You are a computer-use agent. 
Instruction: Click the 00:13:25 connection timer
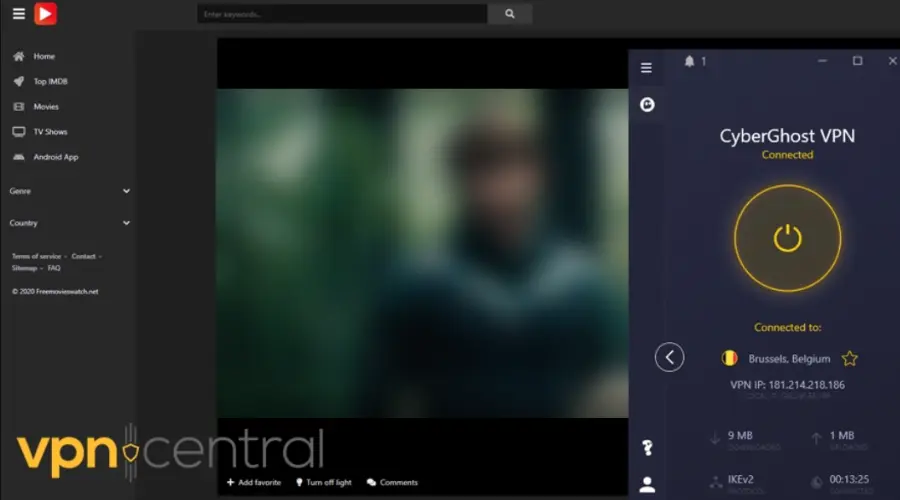(x=849, y=479)
